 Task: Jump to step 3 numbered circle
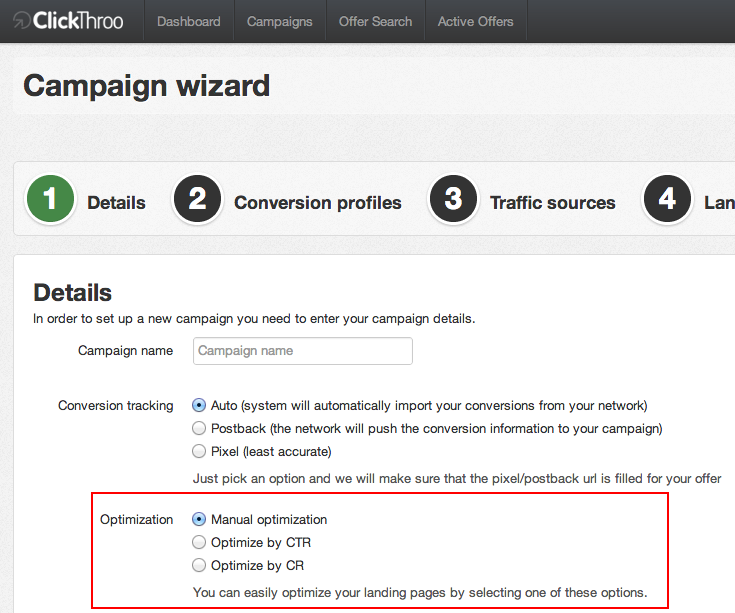tap(453, 200)
